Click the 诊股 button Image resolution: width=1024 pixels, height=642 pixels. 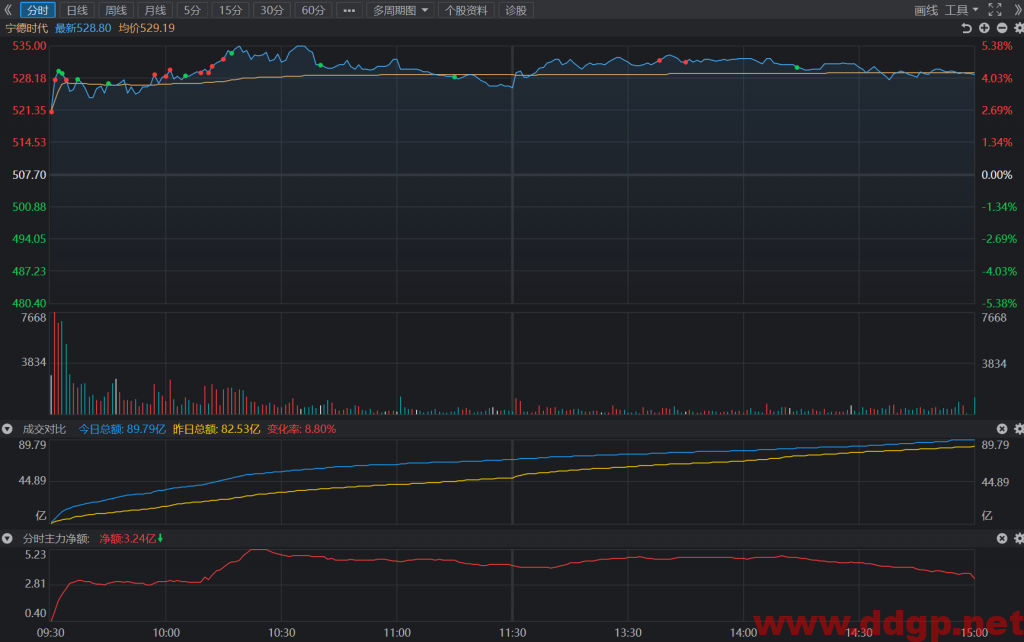(x=516, y=10)
